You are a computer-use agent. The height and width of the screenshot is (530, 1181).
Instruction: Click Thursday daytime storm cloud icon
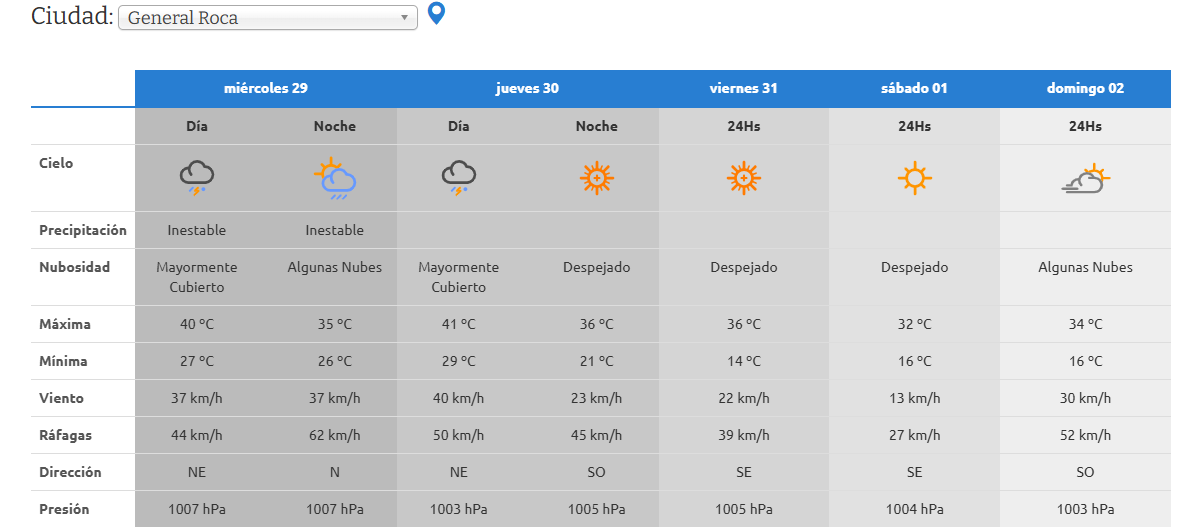(x=459, y=178)
